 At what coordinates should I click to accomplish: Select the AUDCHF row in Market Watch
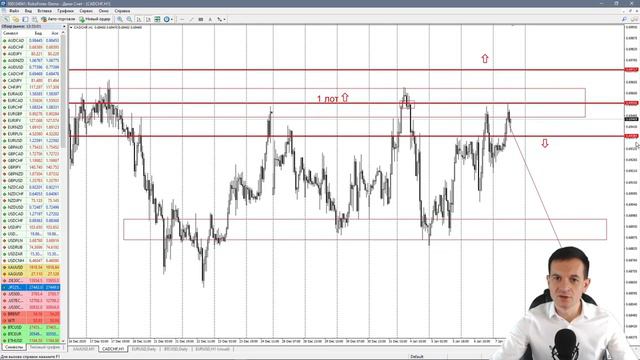31,47
